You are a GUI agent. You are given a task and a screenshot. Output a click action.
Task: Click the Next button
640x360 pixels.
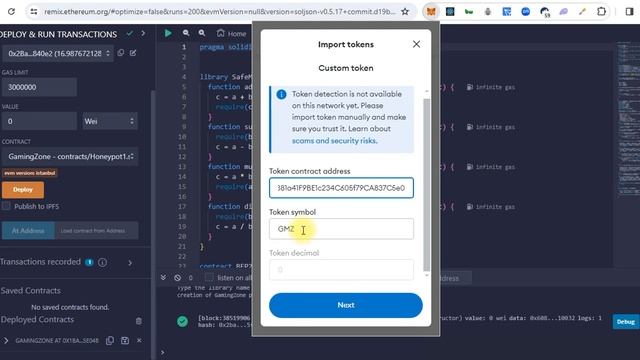click(346, 305)
